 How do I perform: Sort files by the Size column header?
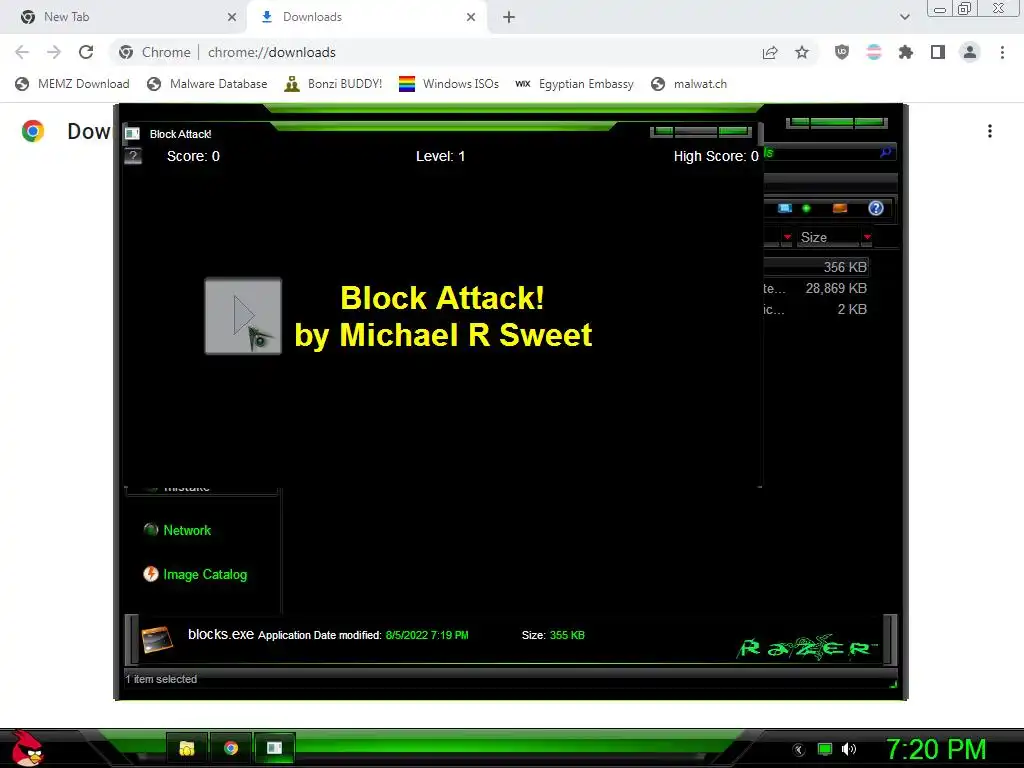tap(827, 237)
